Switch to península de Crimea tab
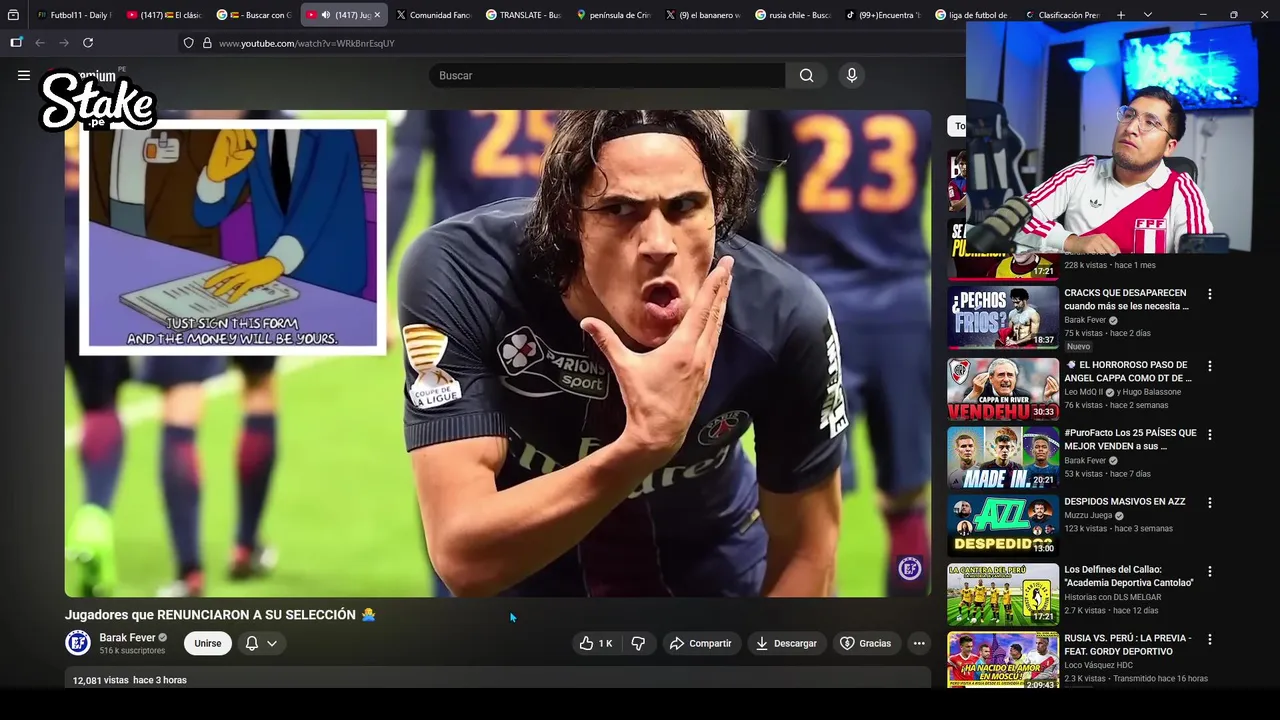This screenshot has height=720, width=1280. [x=613, y=15]
